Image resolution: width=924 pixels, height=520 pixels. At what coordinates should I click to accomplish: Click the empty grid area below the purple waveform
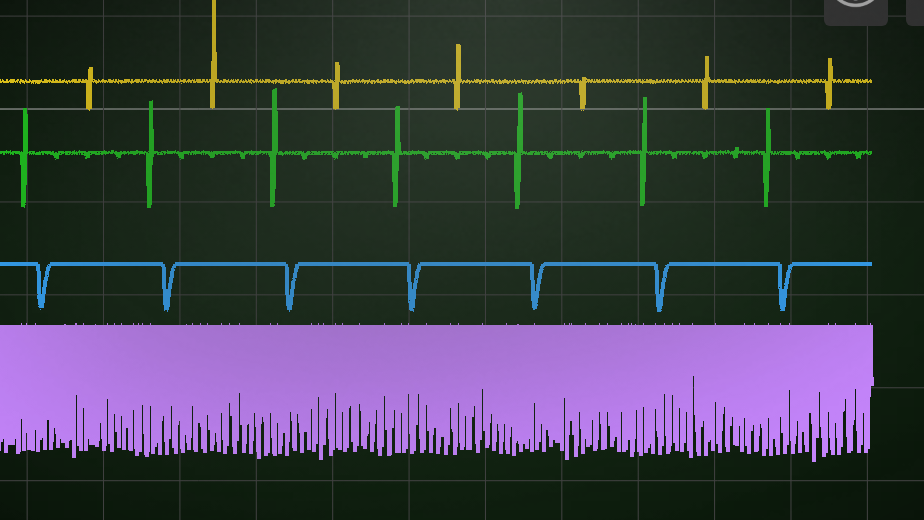[436, 490]
